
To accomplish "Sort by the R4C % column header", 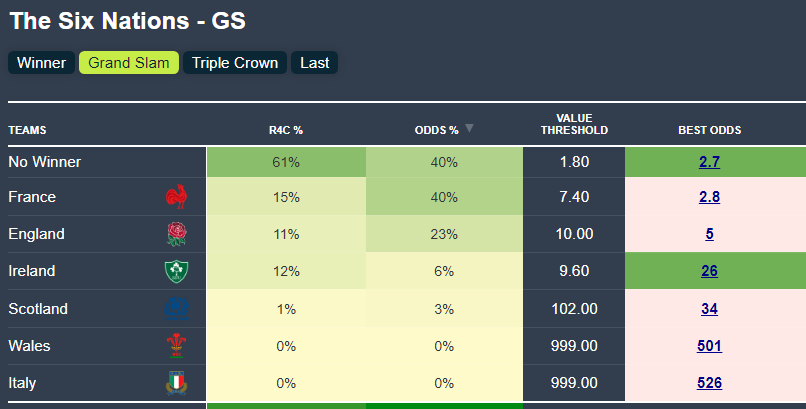I will click(286, 130).
